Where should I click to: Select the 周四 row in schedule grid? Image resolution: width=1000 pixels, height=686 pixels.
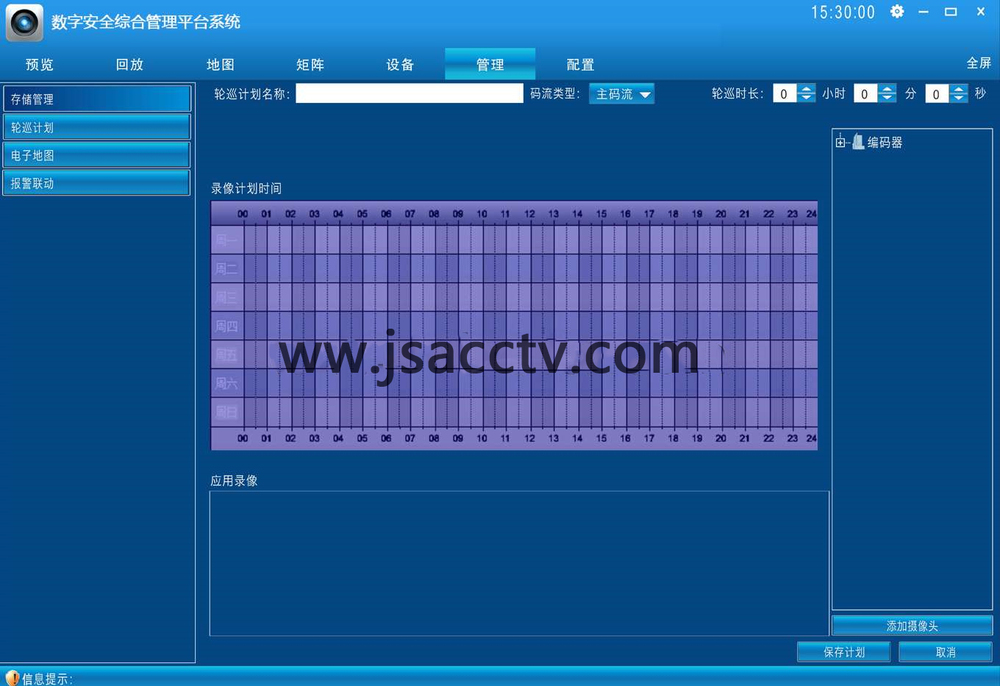coord(514,326)
